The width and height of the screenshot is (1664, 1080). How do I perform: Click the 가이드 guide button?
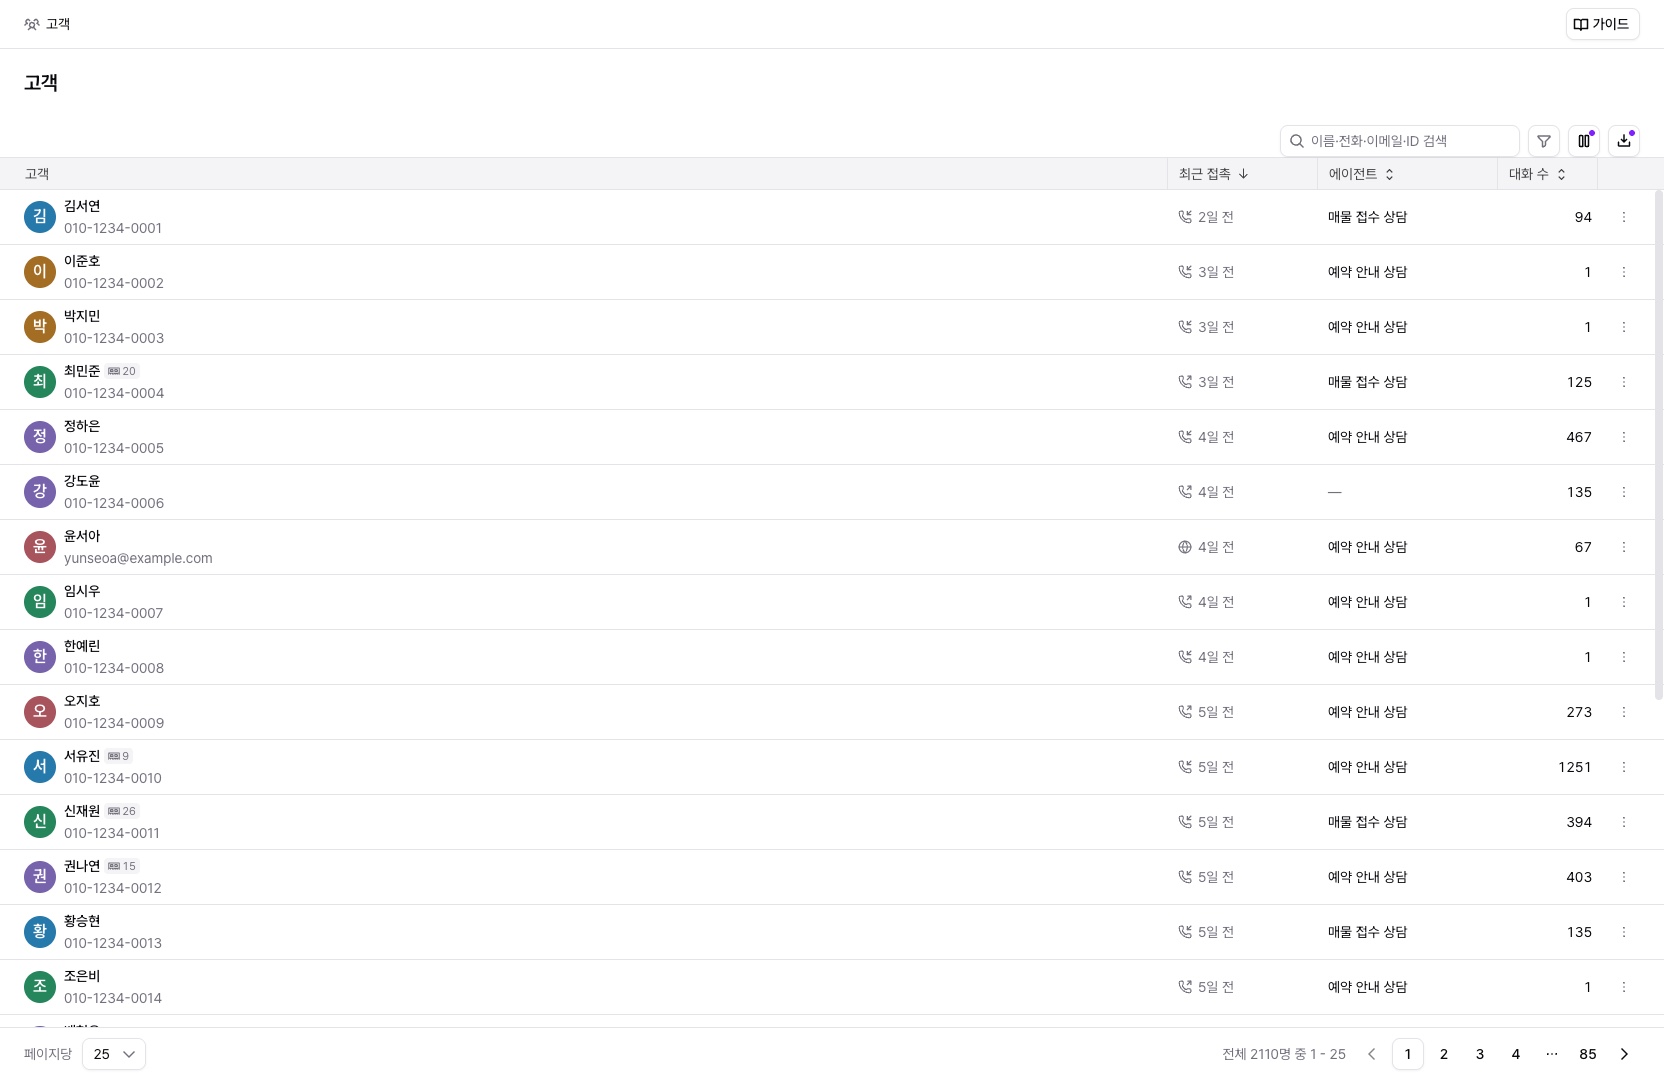1602,24
